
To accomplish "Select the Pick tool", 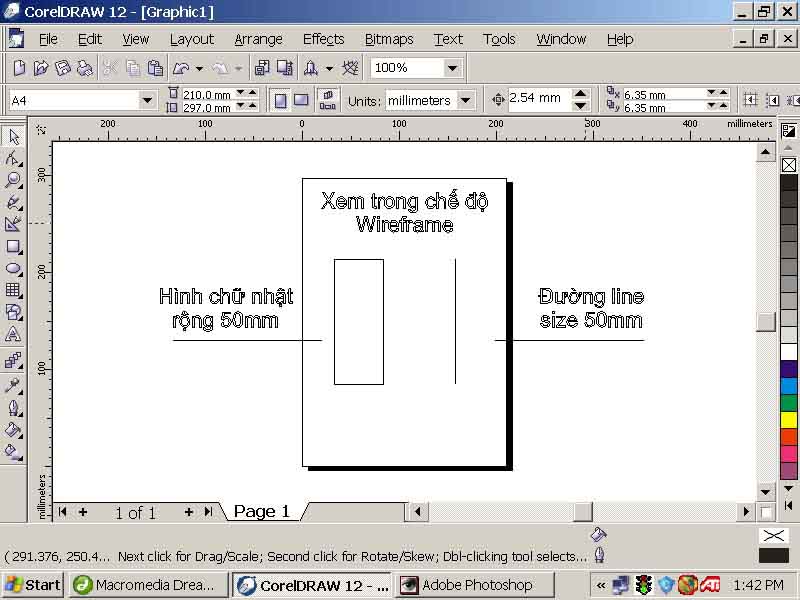I will (x=13, y=136).
